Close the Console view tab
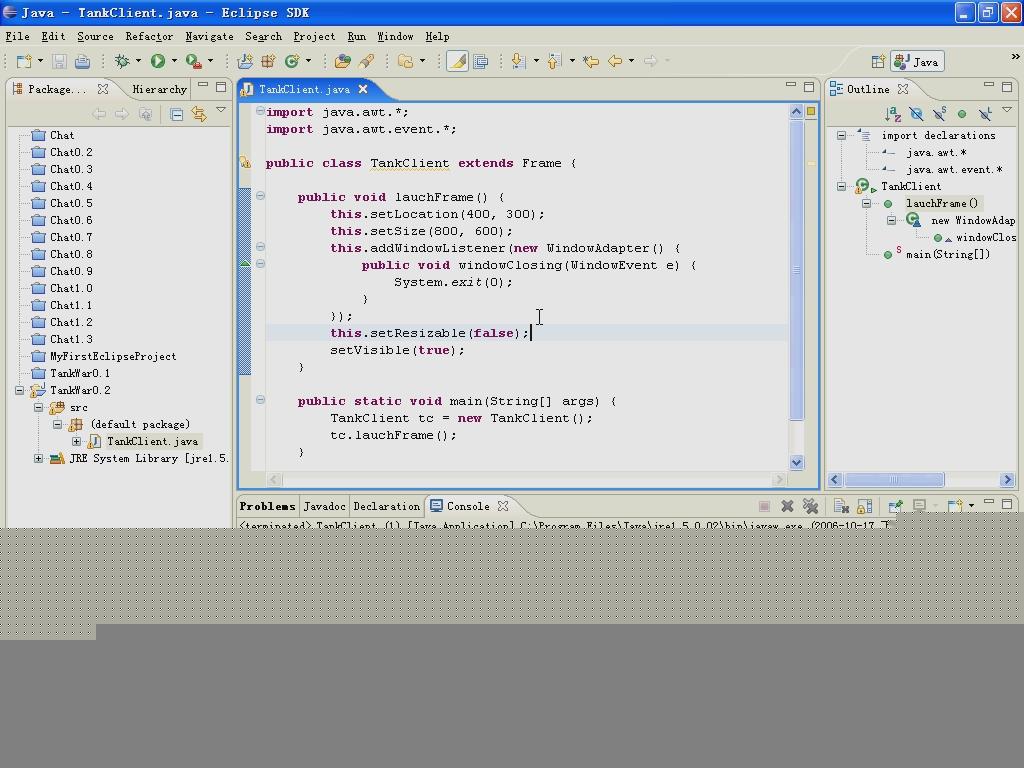The height and width of the screenshot is (768, 1024). 503,506
